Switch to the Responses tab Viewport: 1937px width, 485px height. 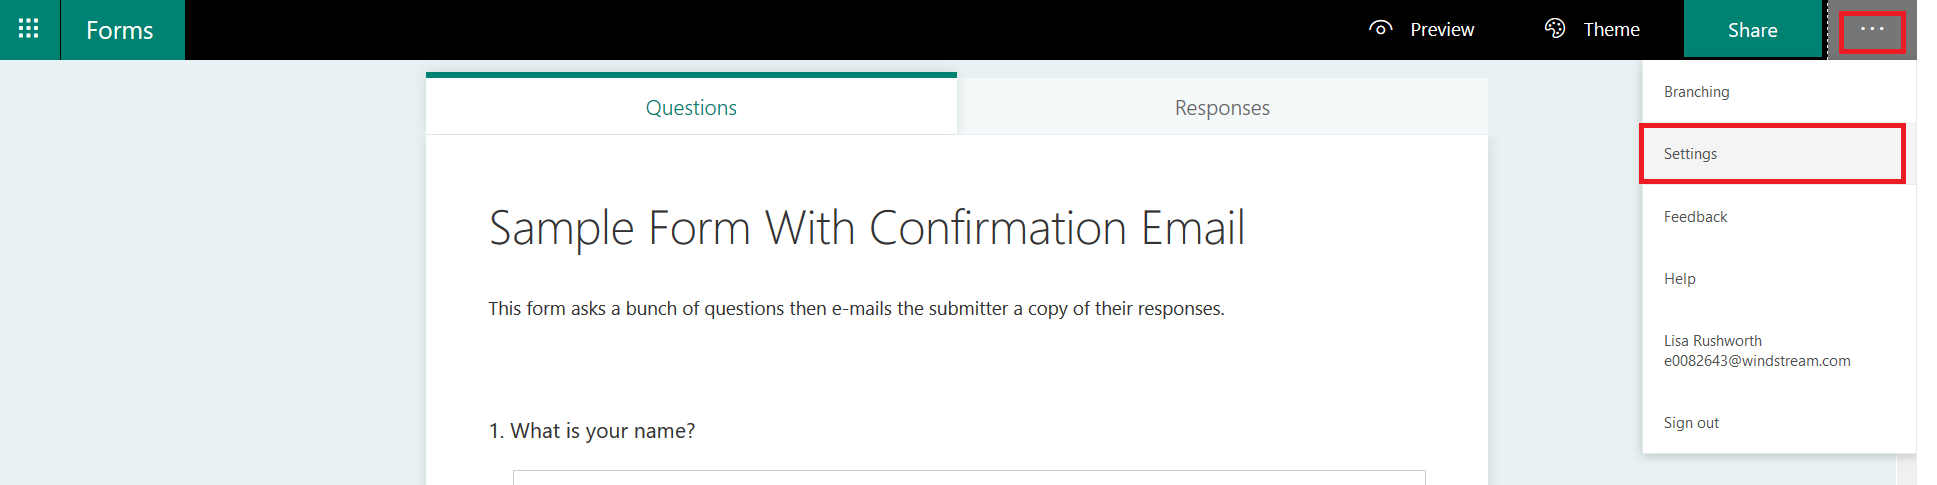point(1222,107)
